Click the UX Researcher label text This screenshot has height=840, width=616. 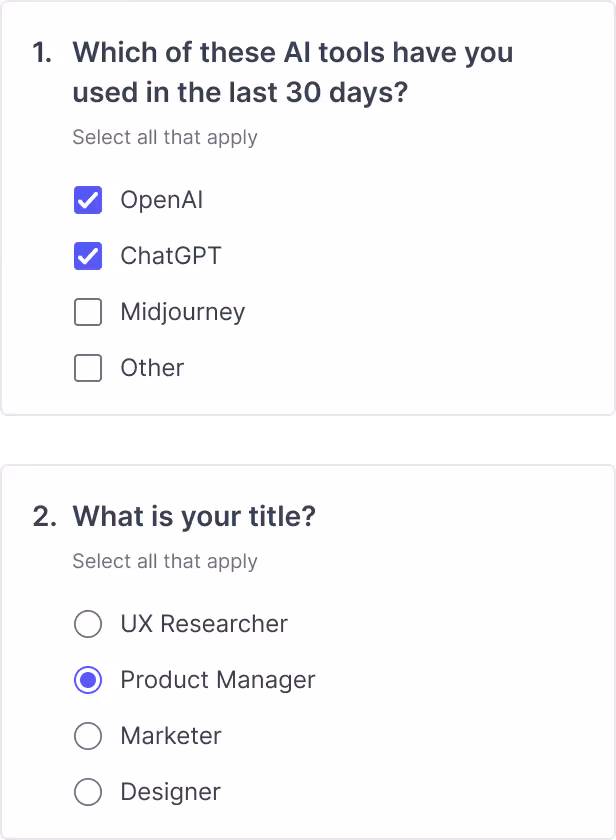pyautogui.click(x=203, y=624)
